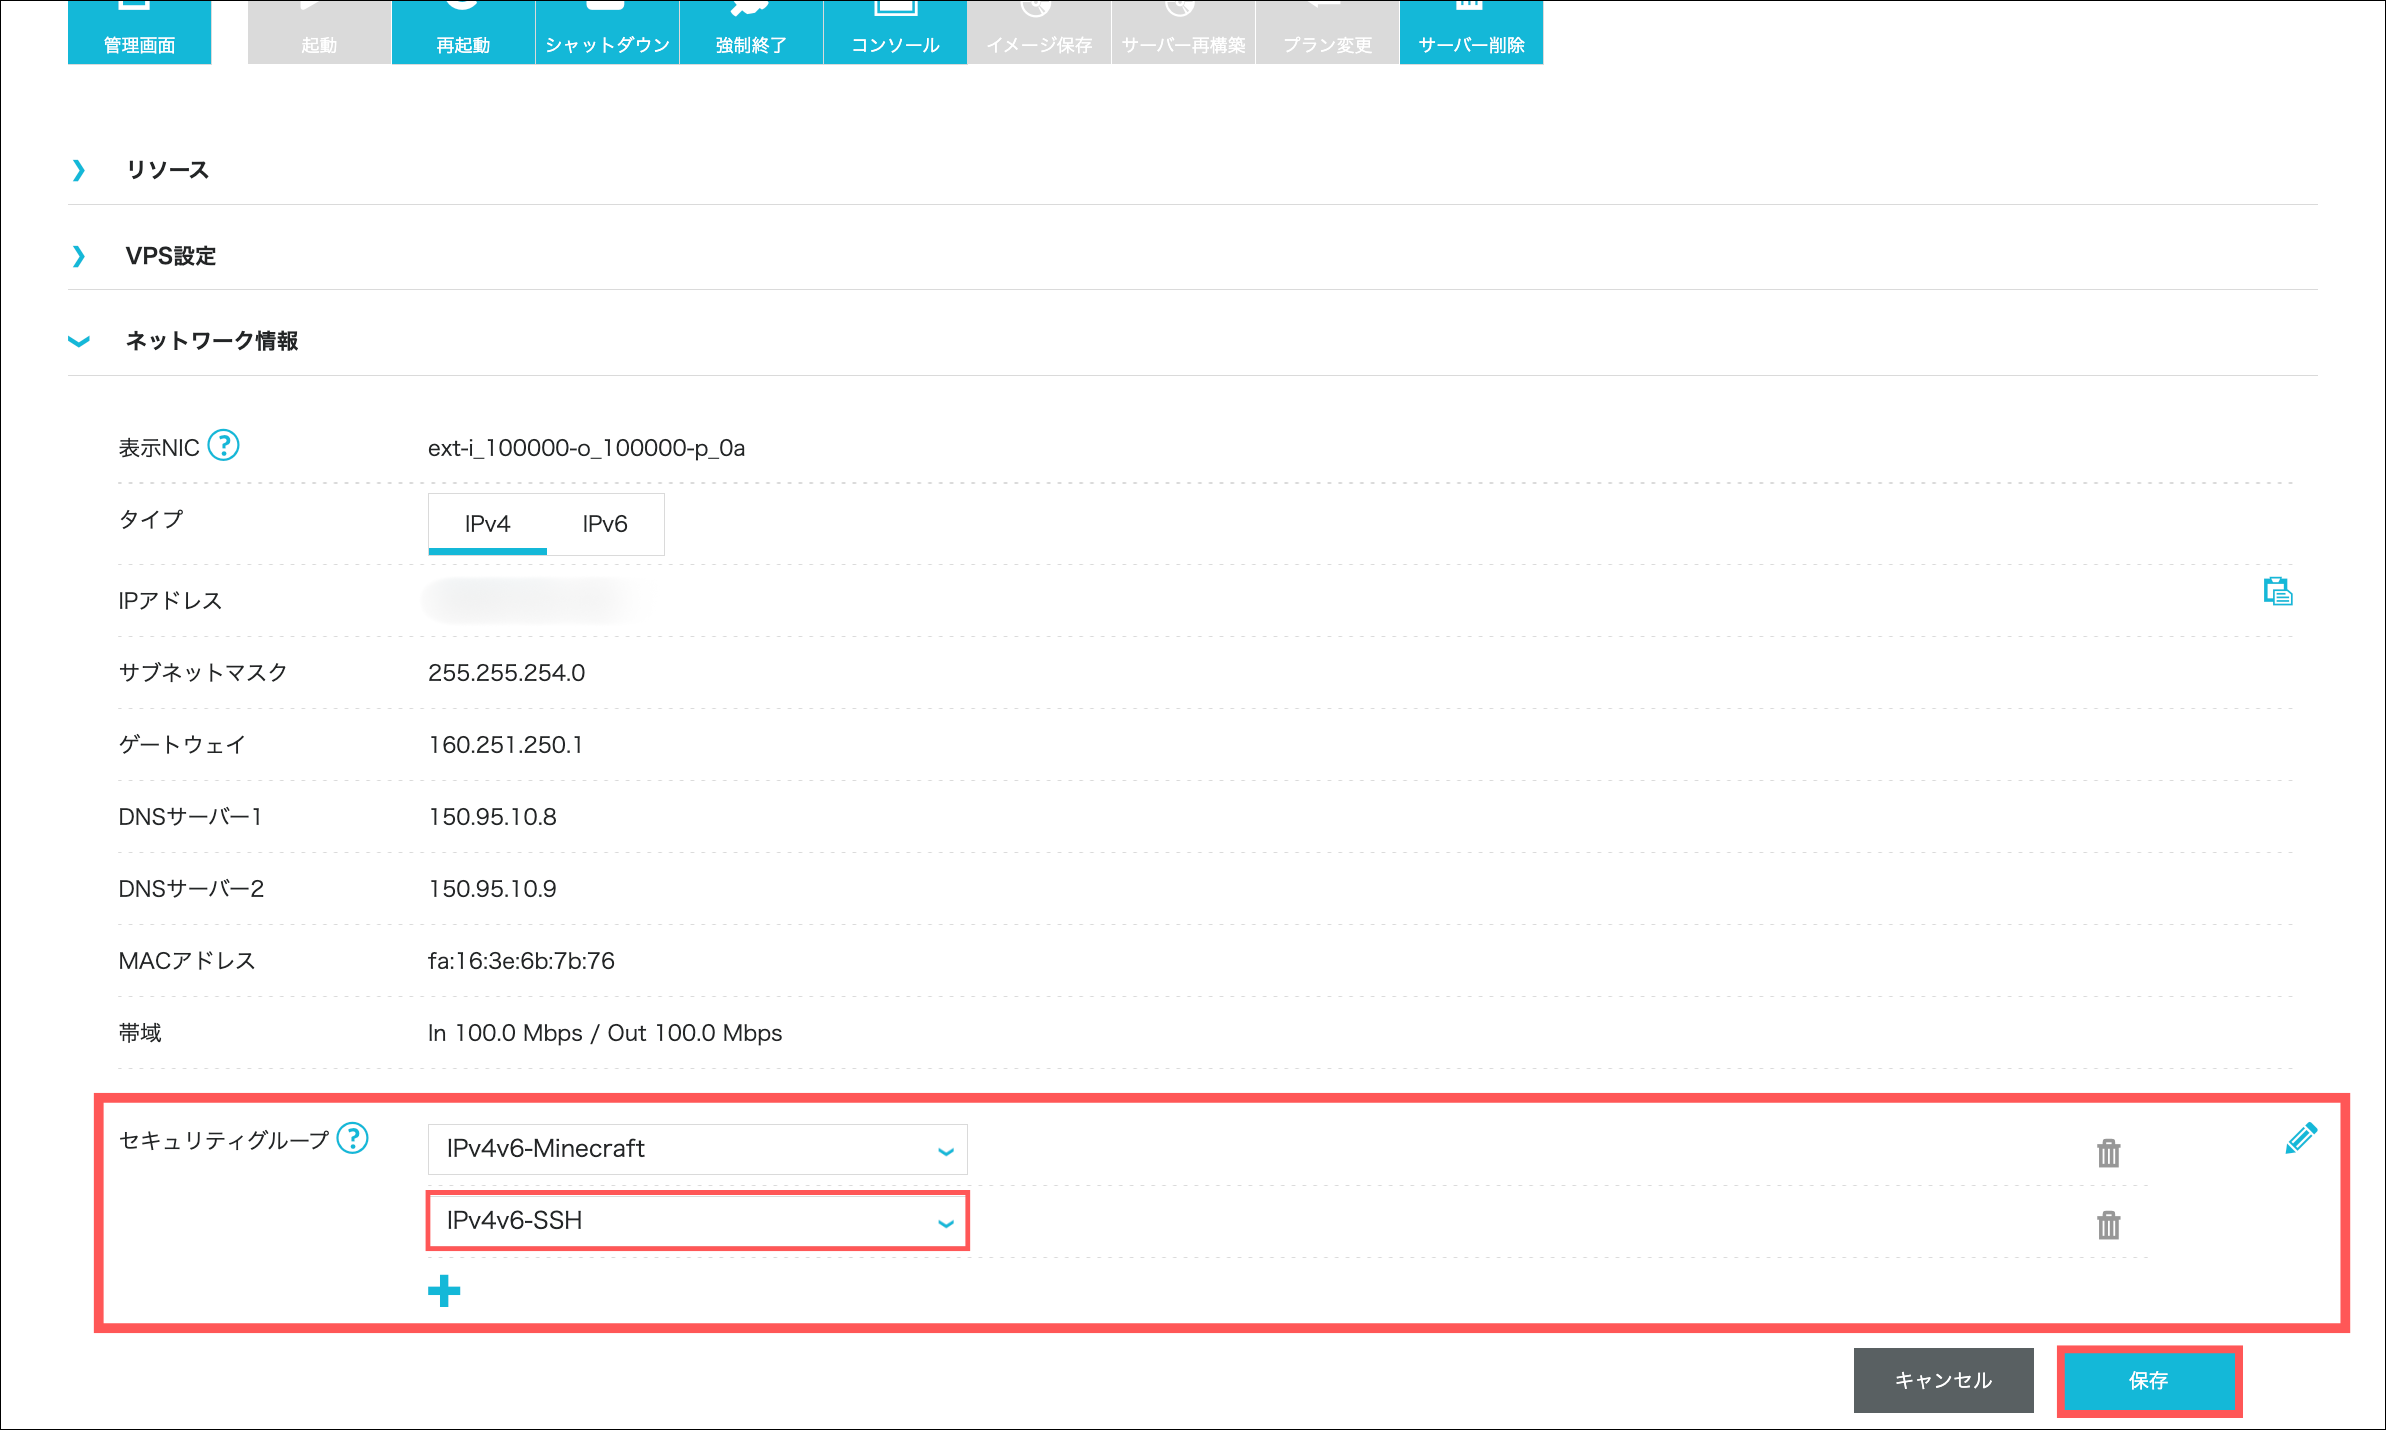2386x1430 pixels.
Task: Click the サーバー削除 button
Action: coord(1471,32)
